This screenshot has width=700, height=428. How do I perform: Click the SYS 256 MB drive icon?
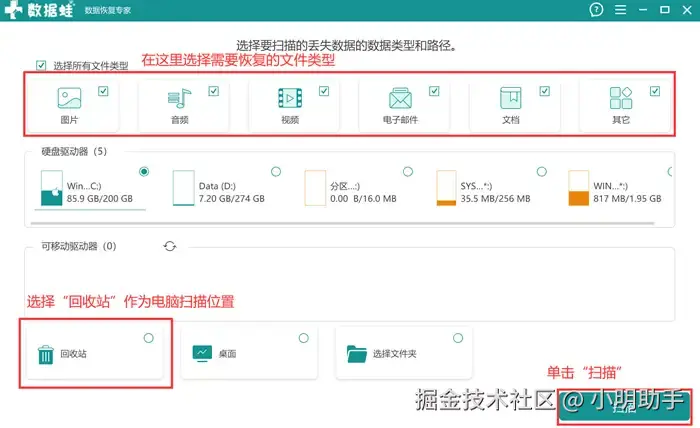[446, 188]
